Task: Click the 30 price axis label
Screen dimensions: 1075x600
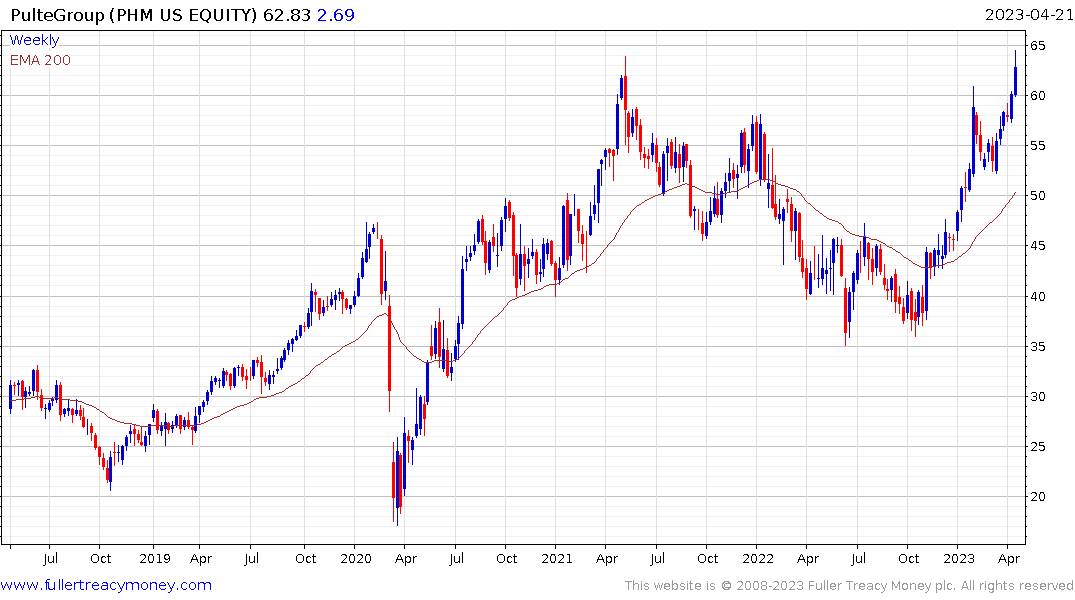Action: (x=1037, y=397)
